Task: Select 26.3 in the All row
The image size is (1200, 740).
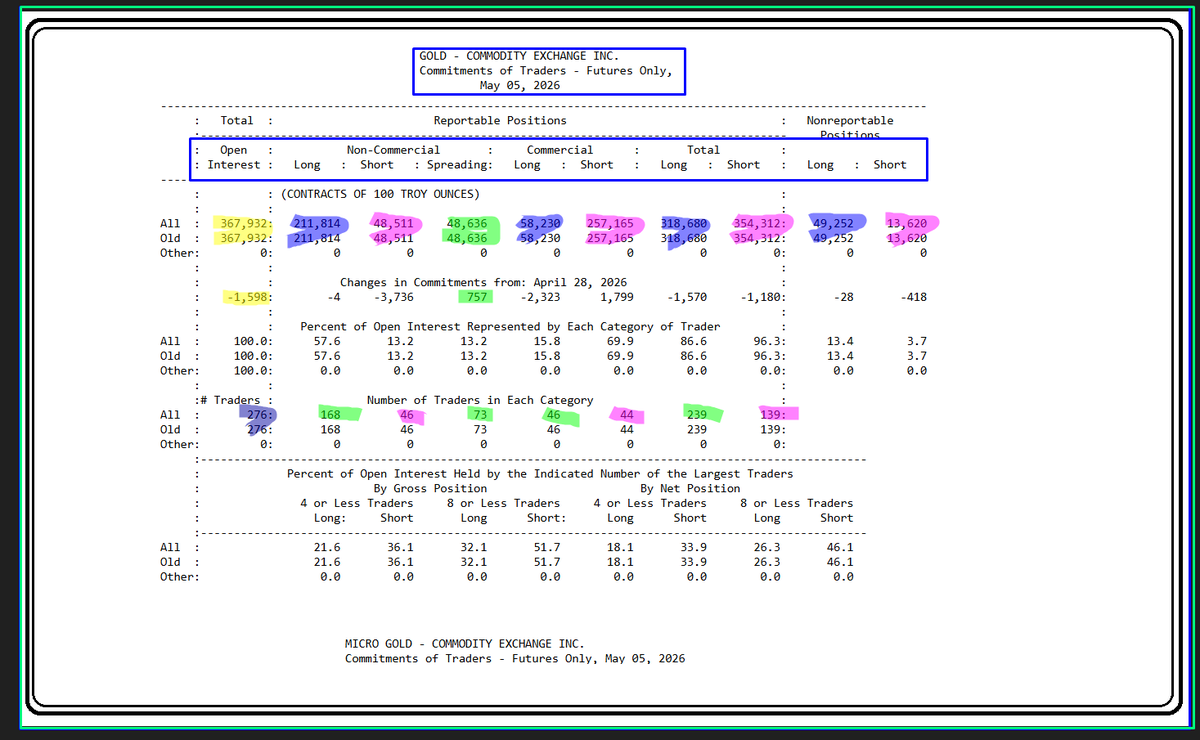Action: (767, 547)
